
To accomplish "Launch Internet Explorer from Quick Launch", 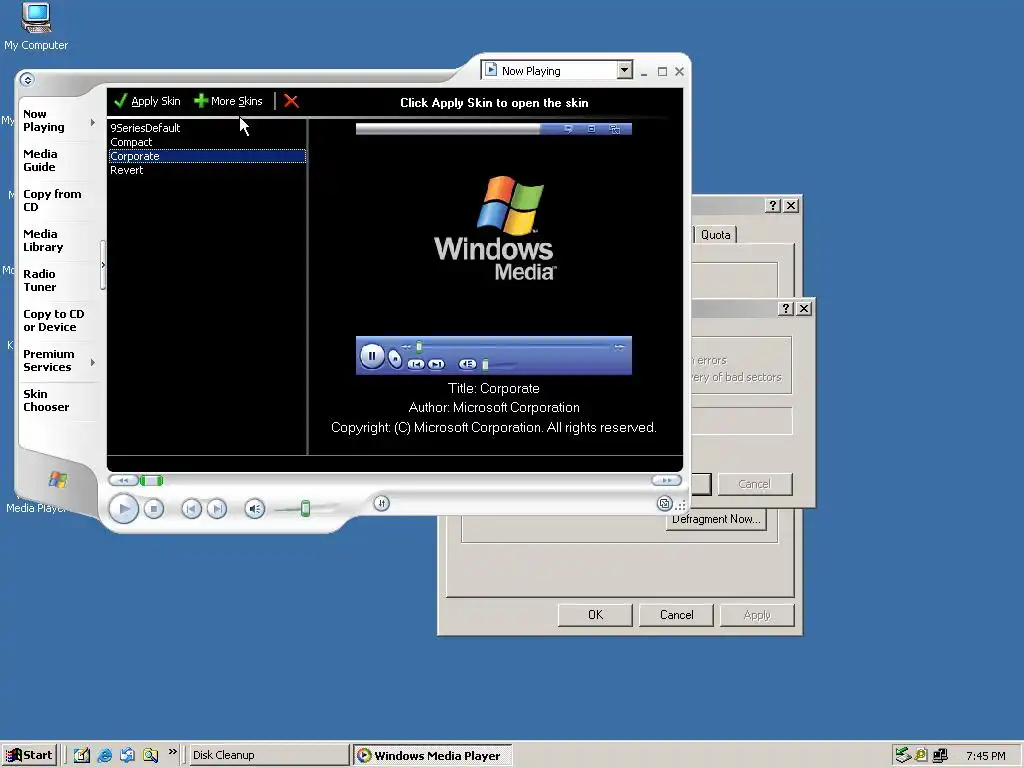I will pos(104,755).
